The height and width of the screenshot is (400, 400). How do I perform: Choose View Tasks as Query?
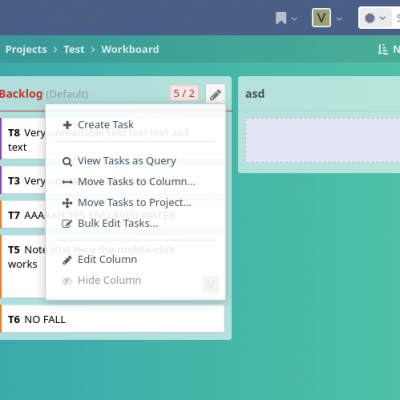(135, 161)
